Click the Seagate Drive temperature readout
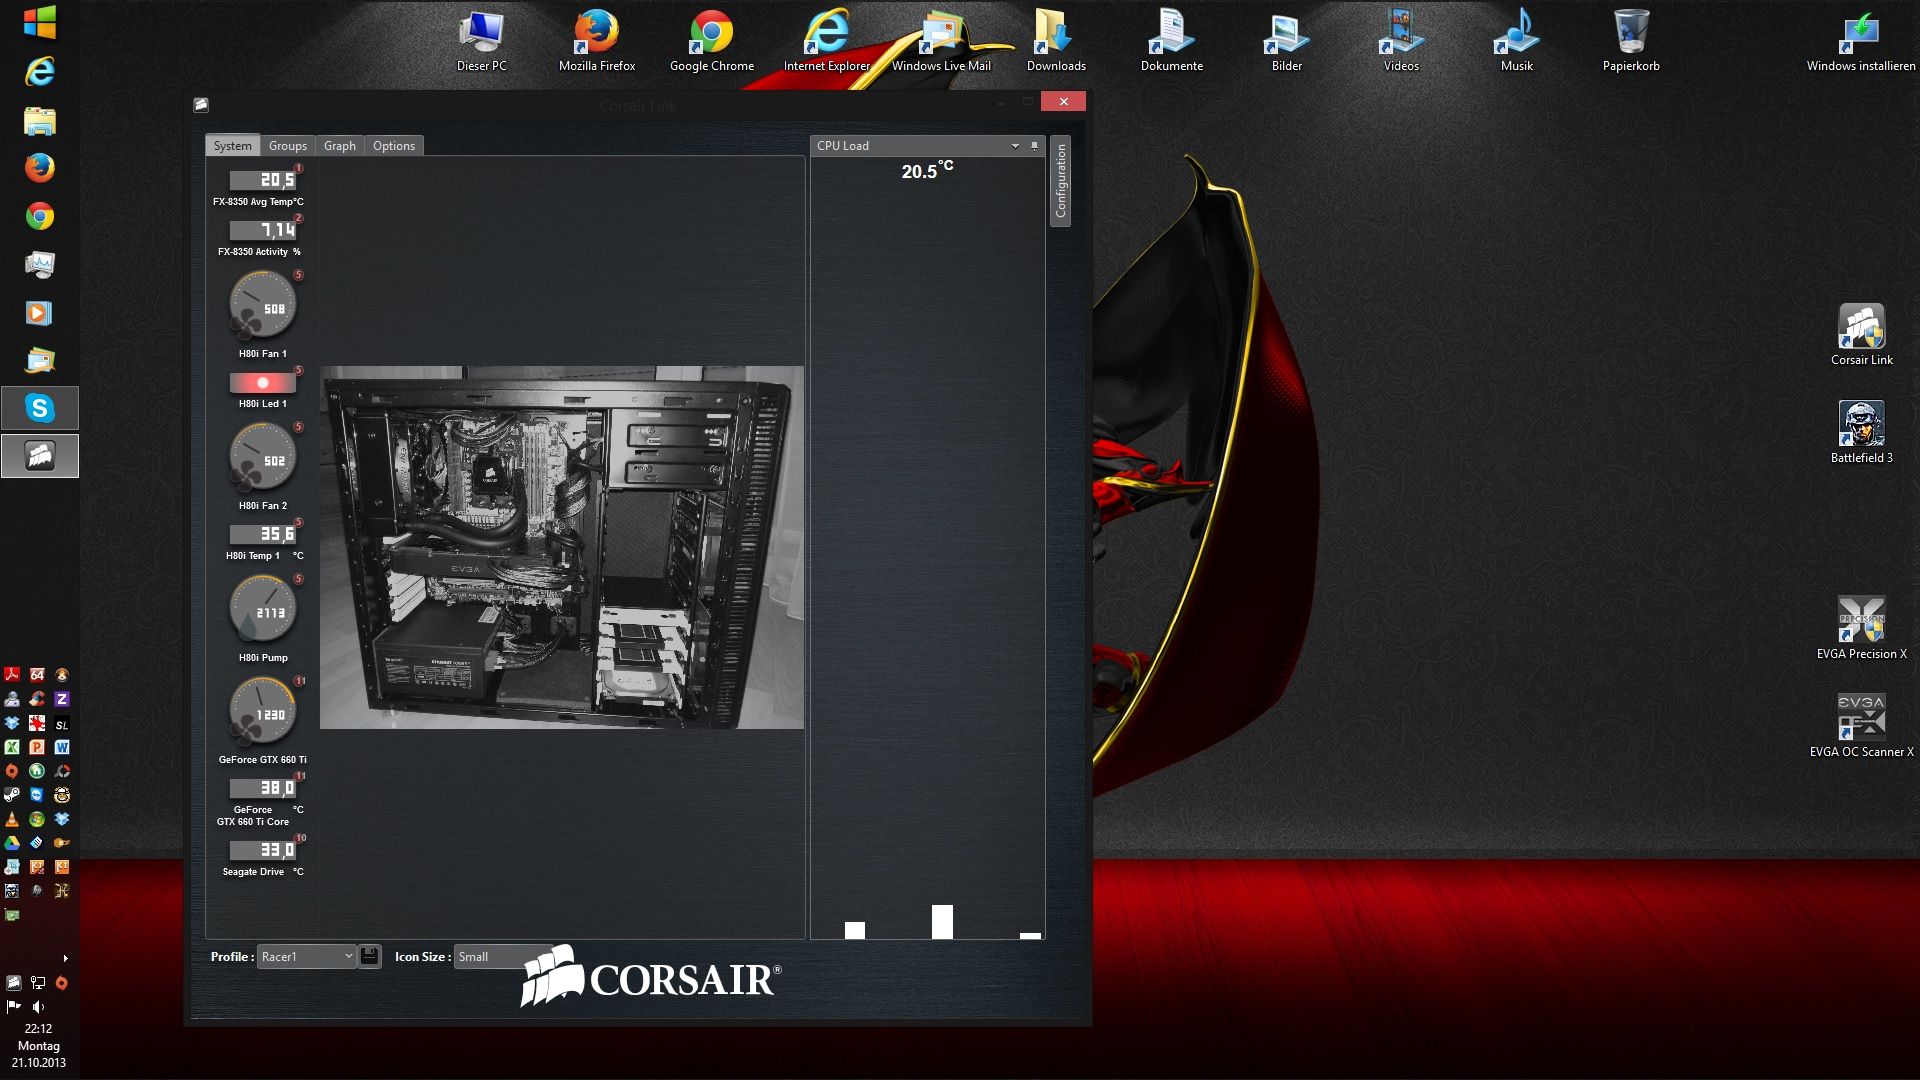 pyautogui.click(x=263, y=850)
